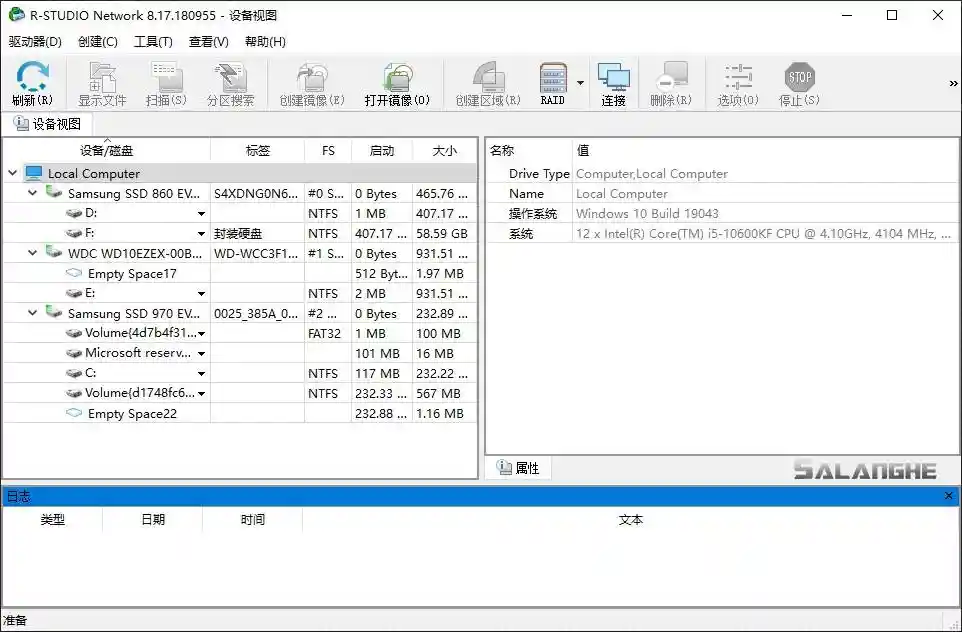
Task: Click 创建镜像 to create an image
Action: [x=313, y=82]
